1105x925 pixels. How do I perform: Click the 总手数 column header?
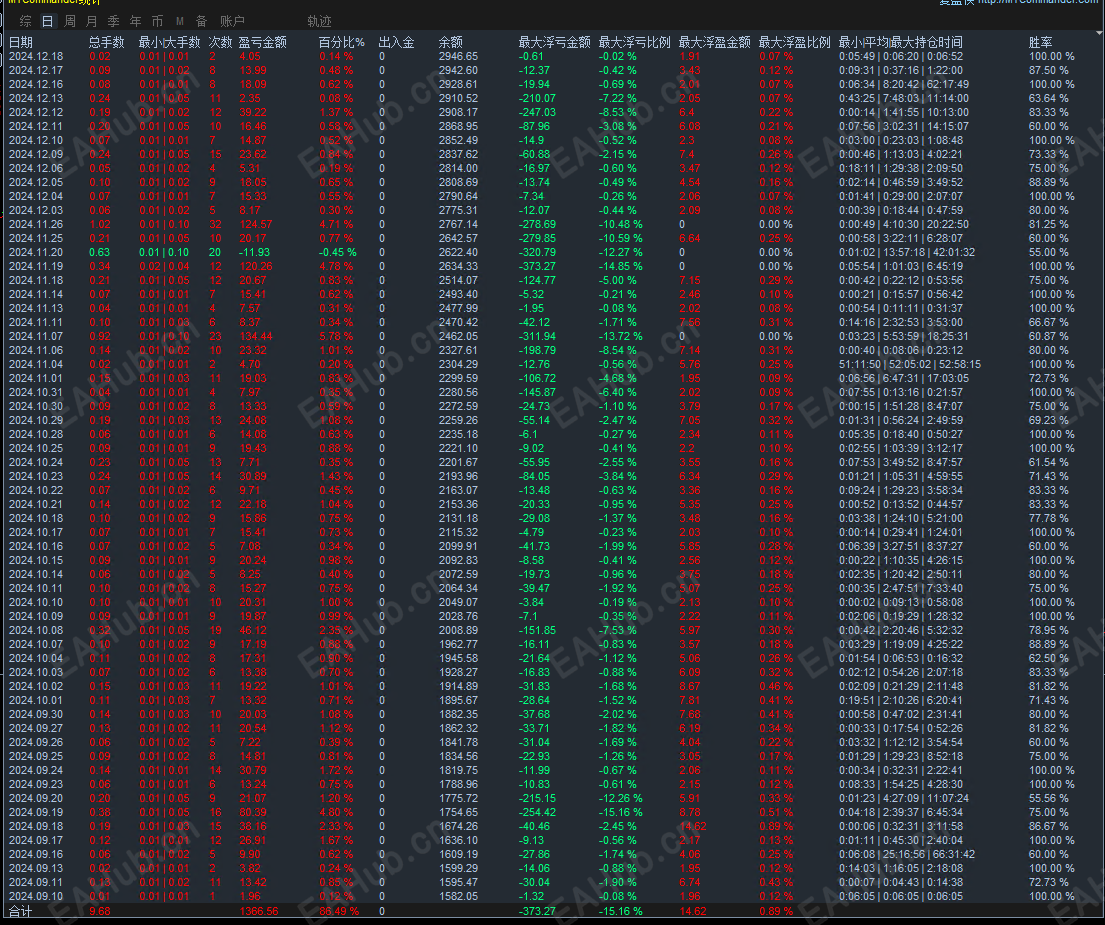click(x=106, y=42)
